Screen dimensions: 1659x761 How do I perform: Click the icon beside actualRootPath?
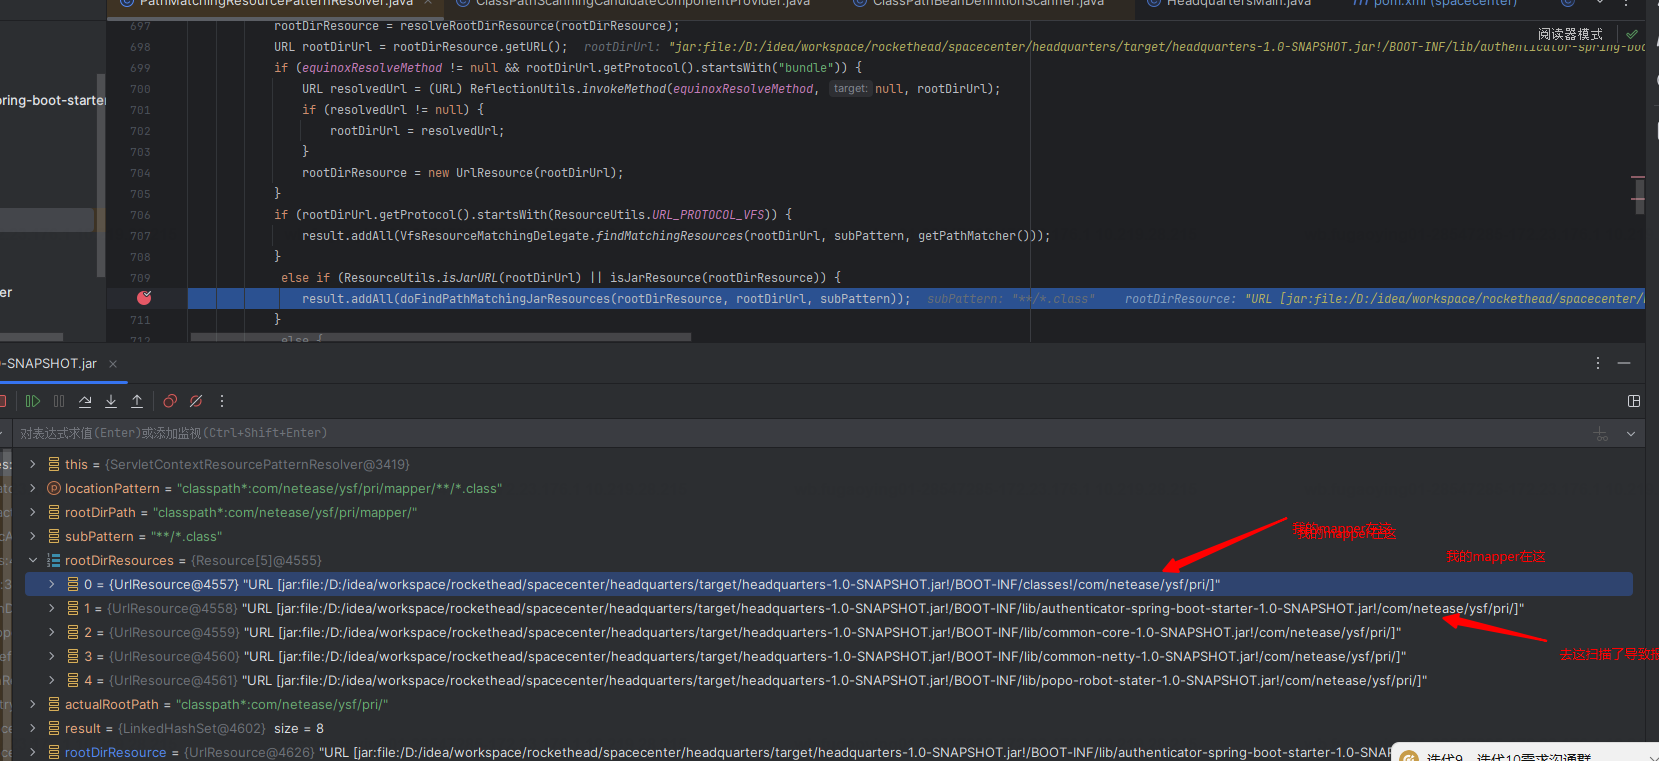click(x=54, y=704)
